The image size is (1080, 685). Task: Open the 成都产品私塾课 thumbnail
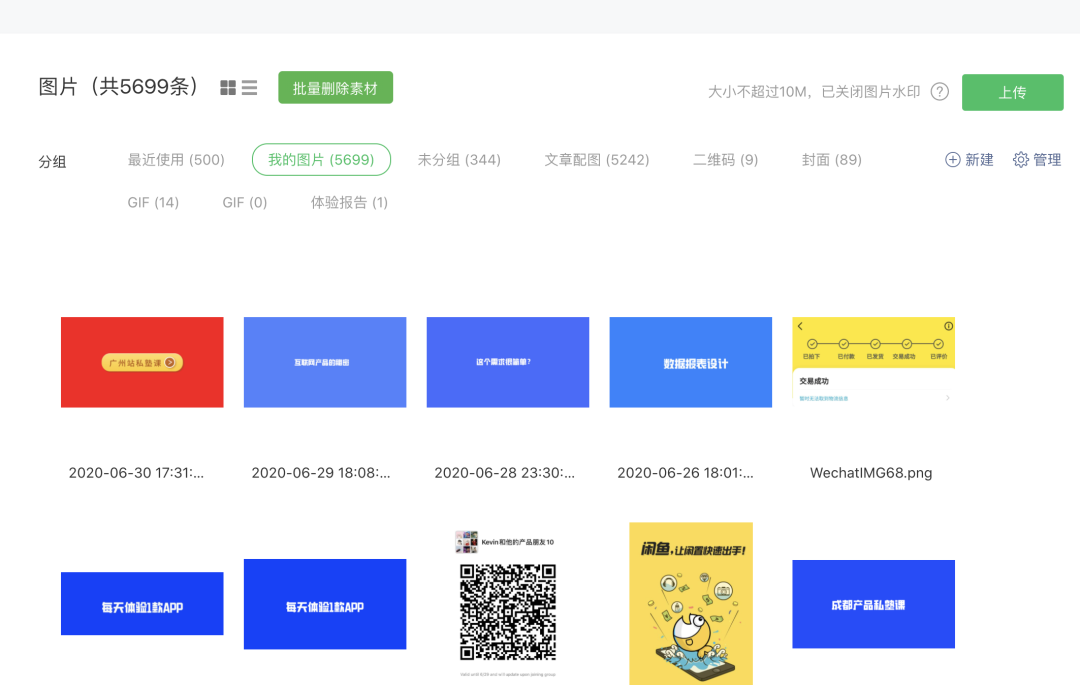(873, 604)
